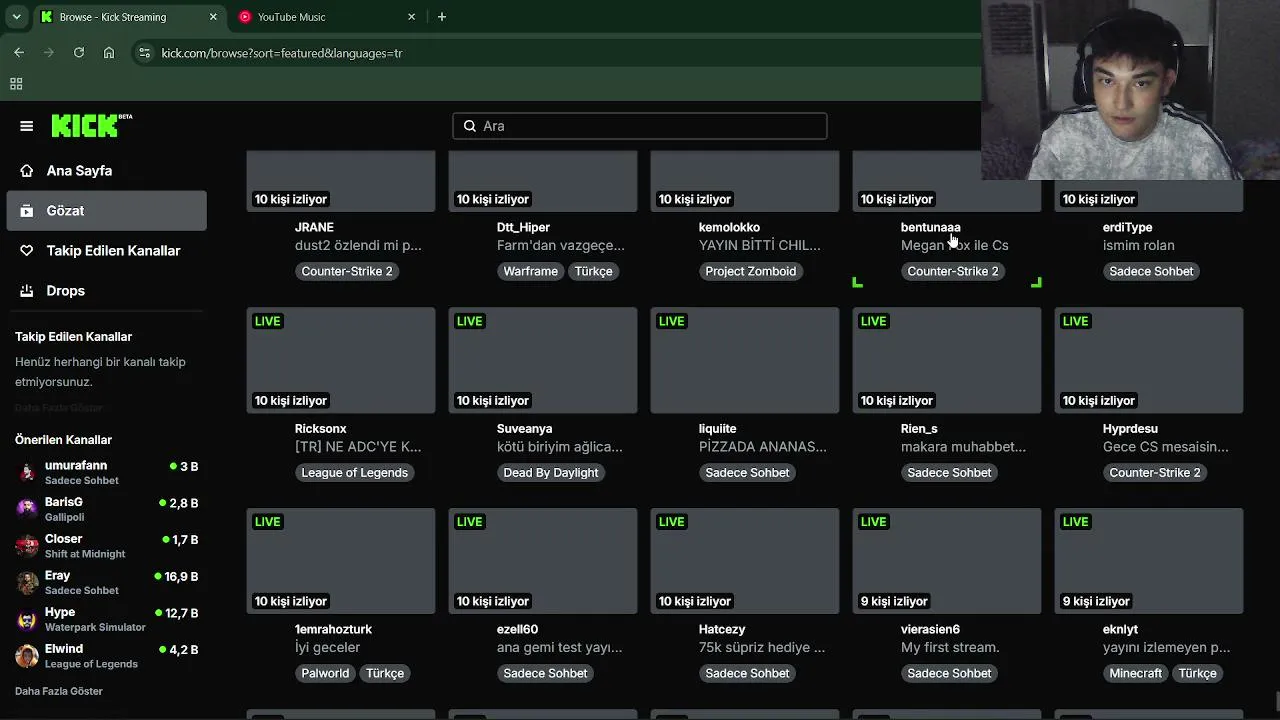Open Suveanya stream thumbnail

pos(543,360)
